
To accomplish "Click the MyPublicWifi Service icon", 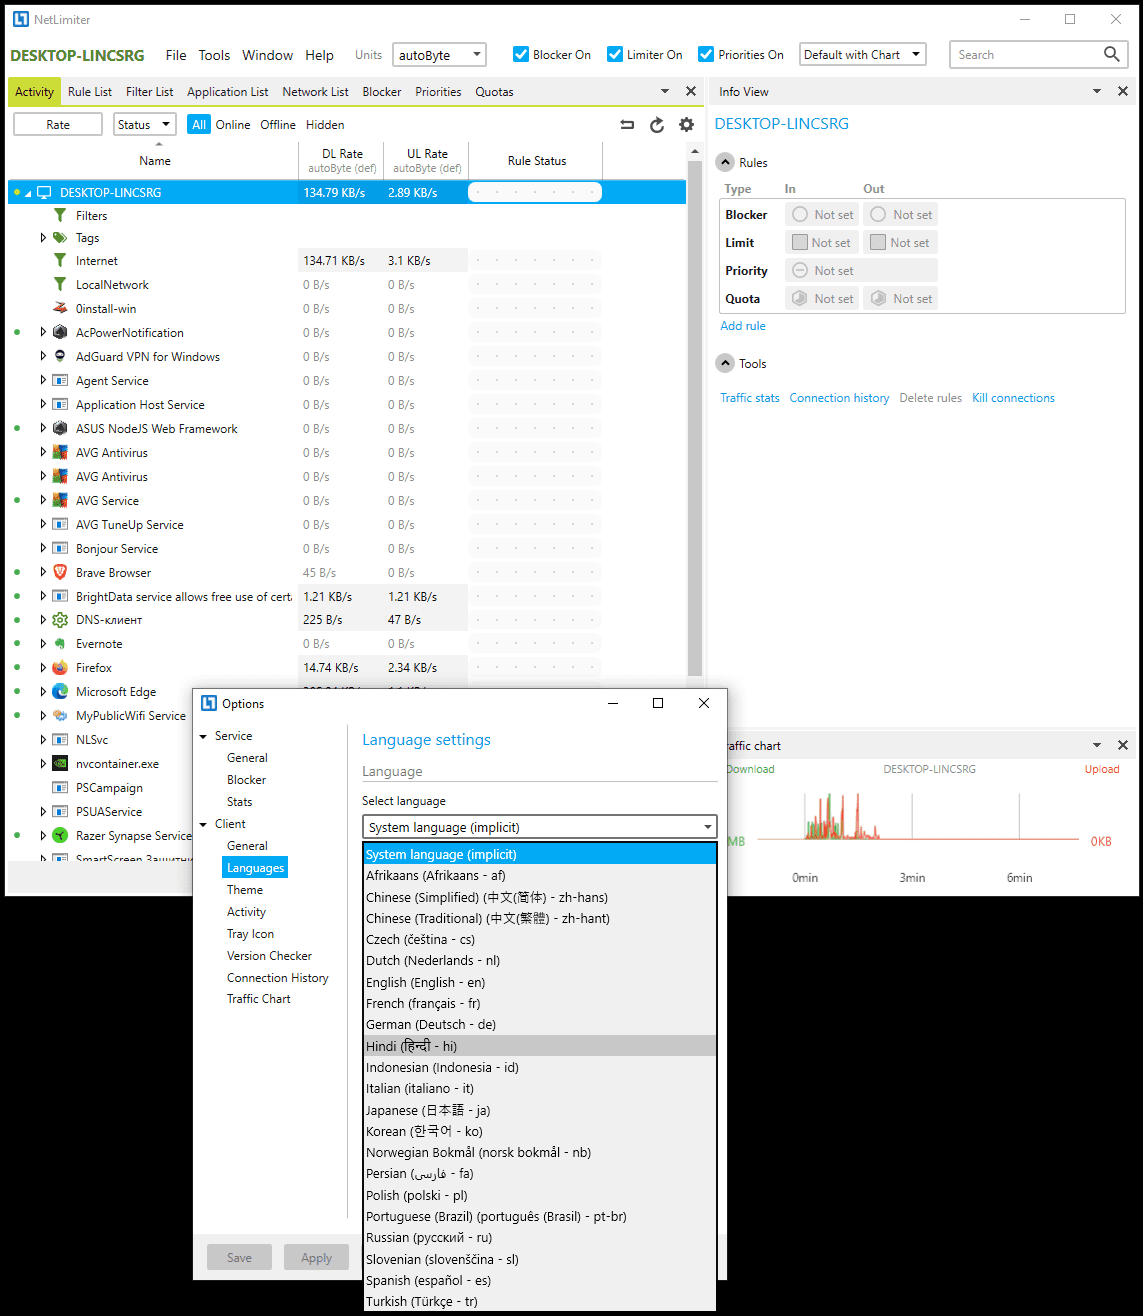I will click(x=60, y=716).
